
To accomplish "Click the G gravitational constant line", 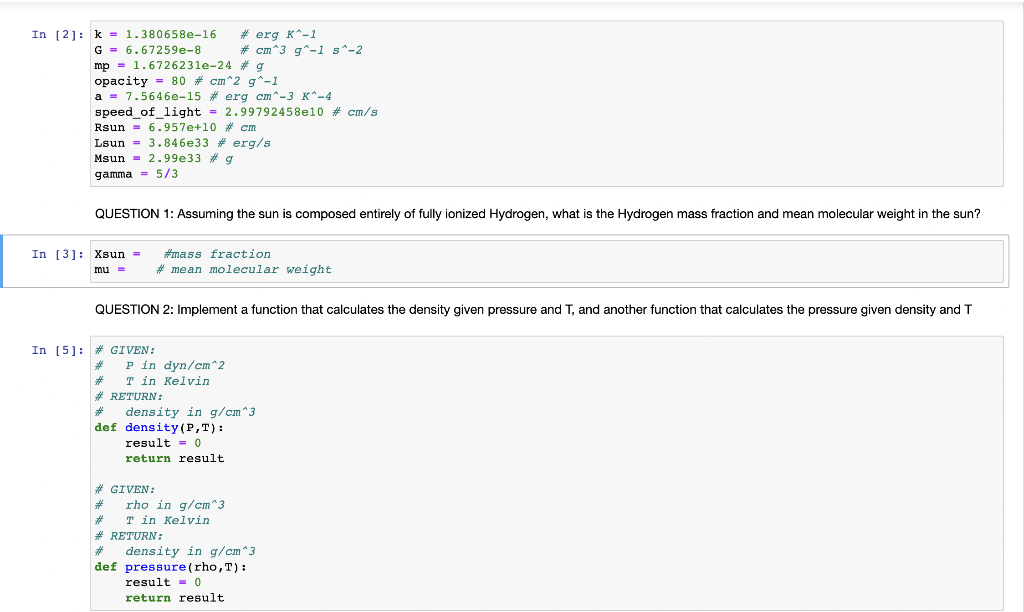I will [x=160, y=49].
